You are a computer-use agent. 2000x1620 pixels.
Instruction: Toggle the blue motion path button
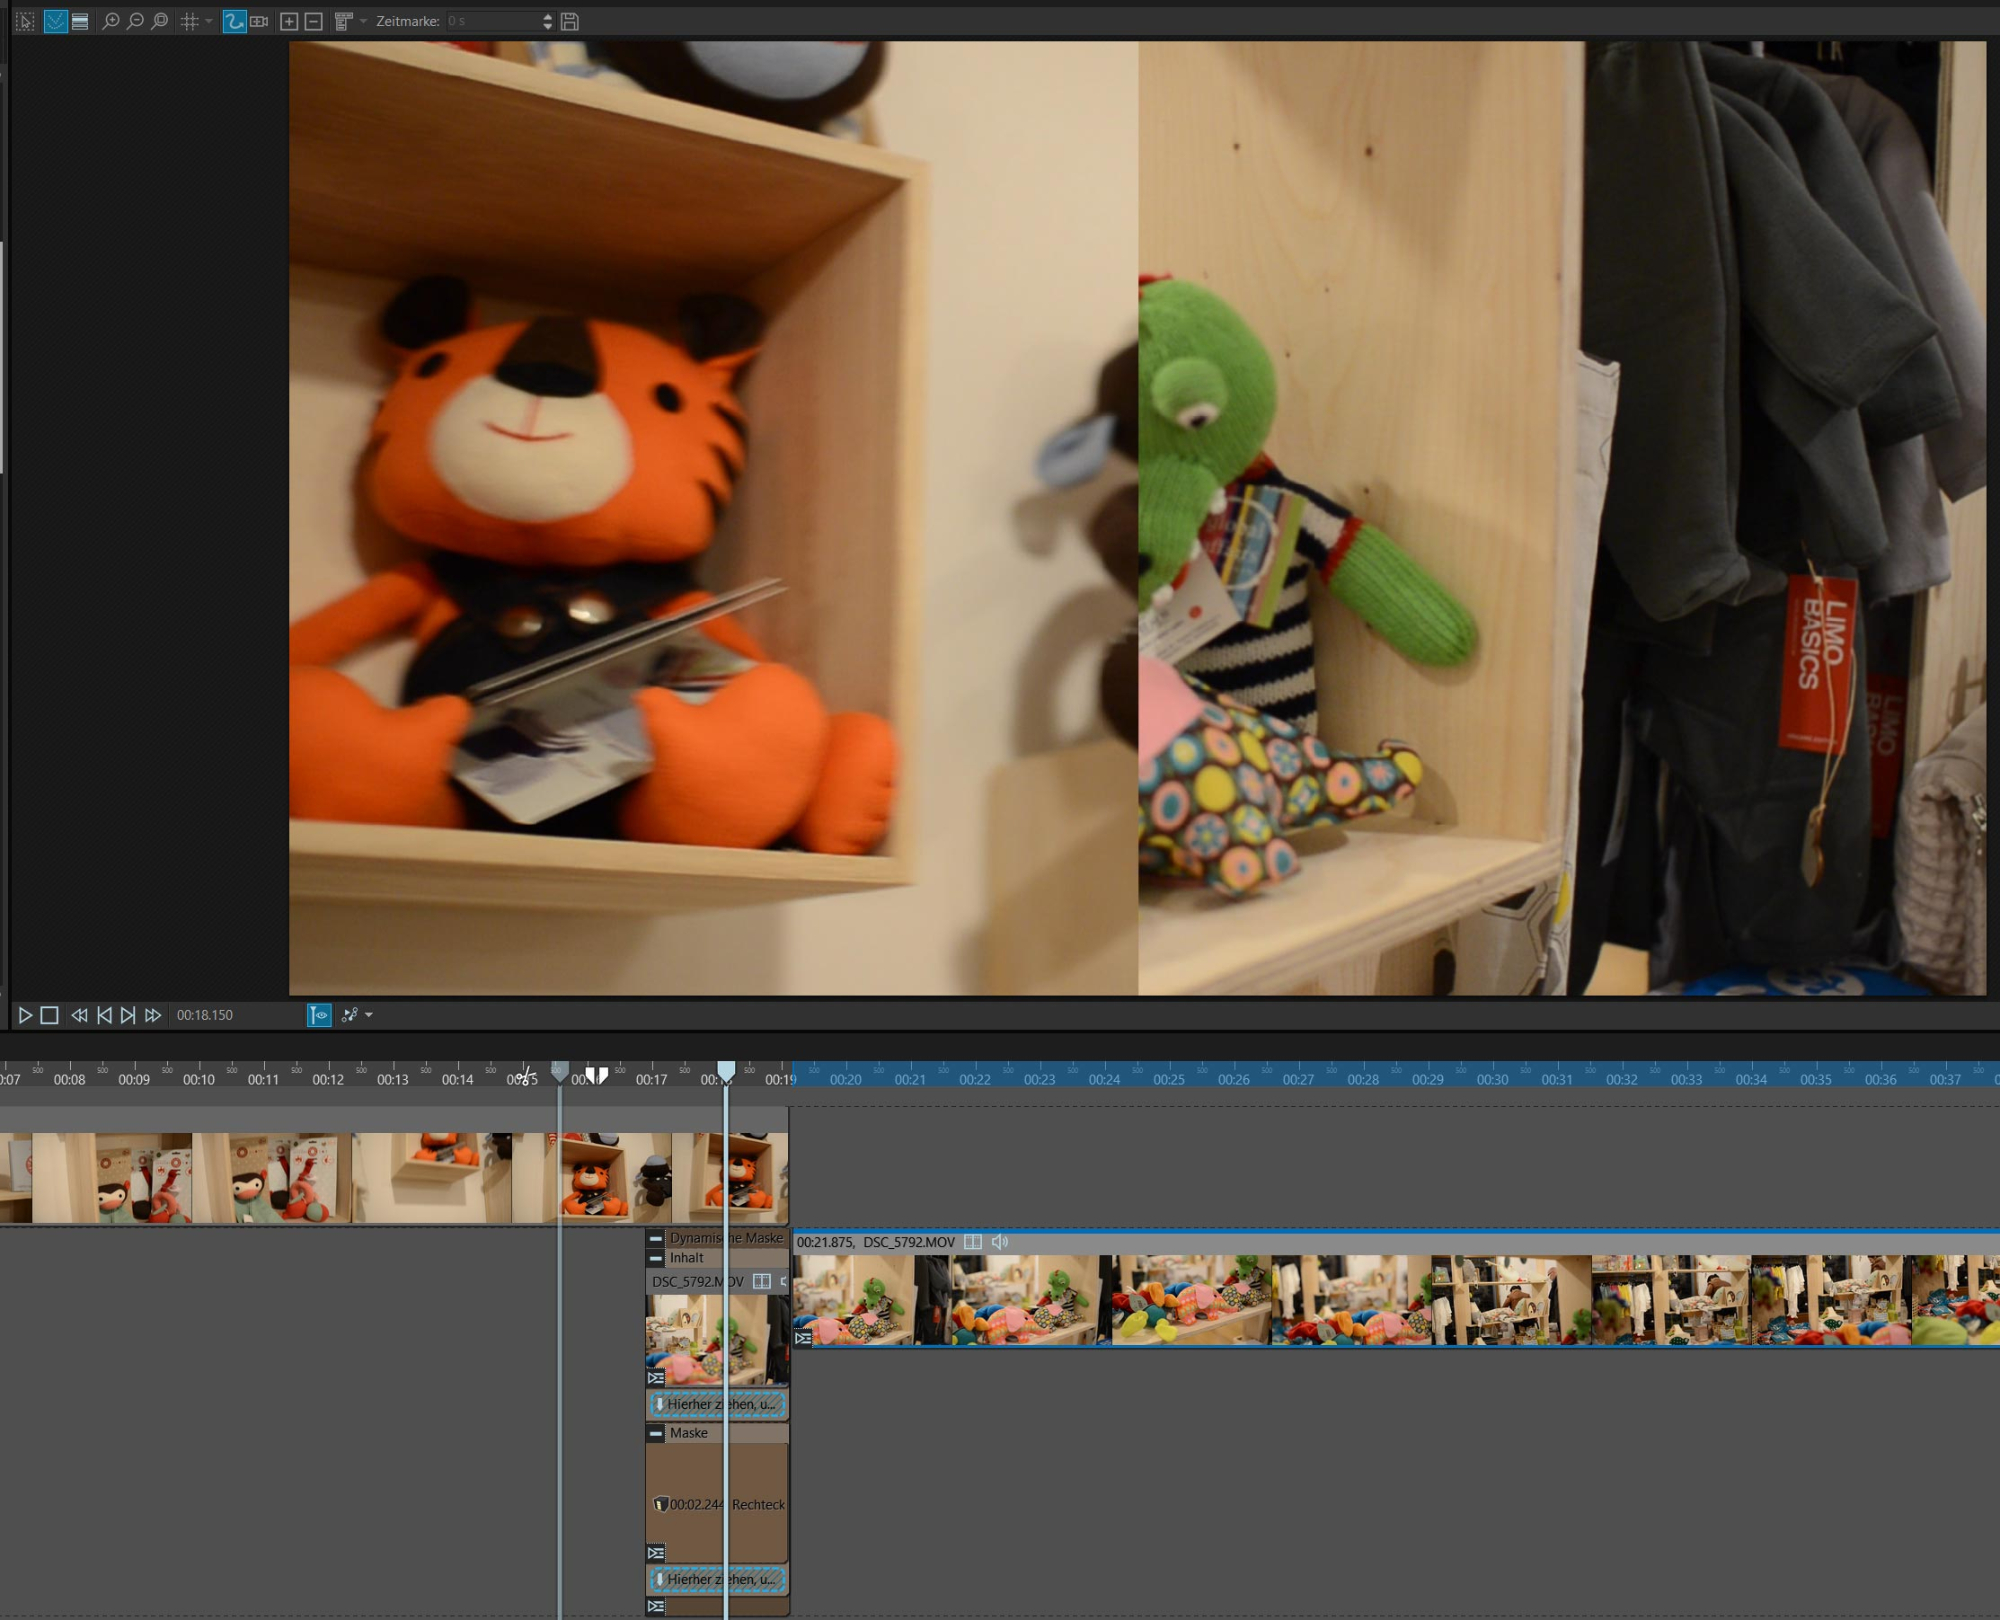234,21
